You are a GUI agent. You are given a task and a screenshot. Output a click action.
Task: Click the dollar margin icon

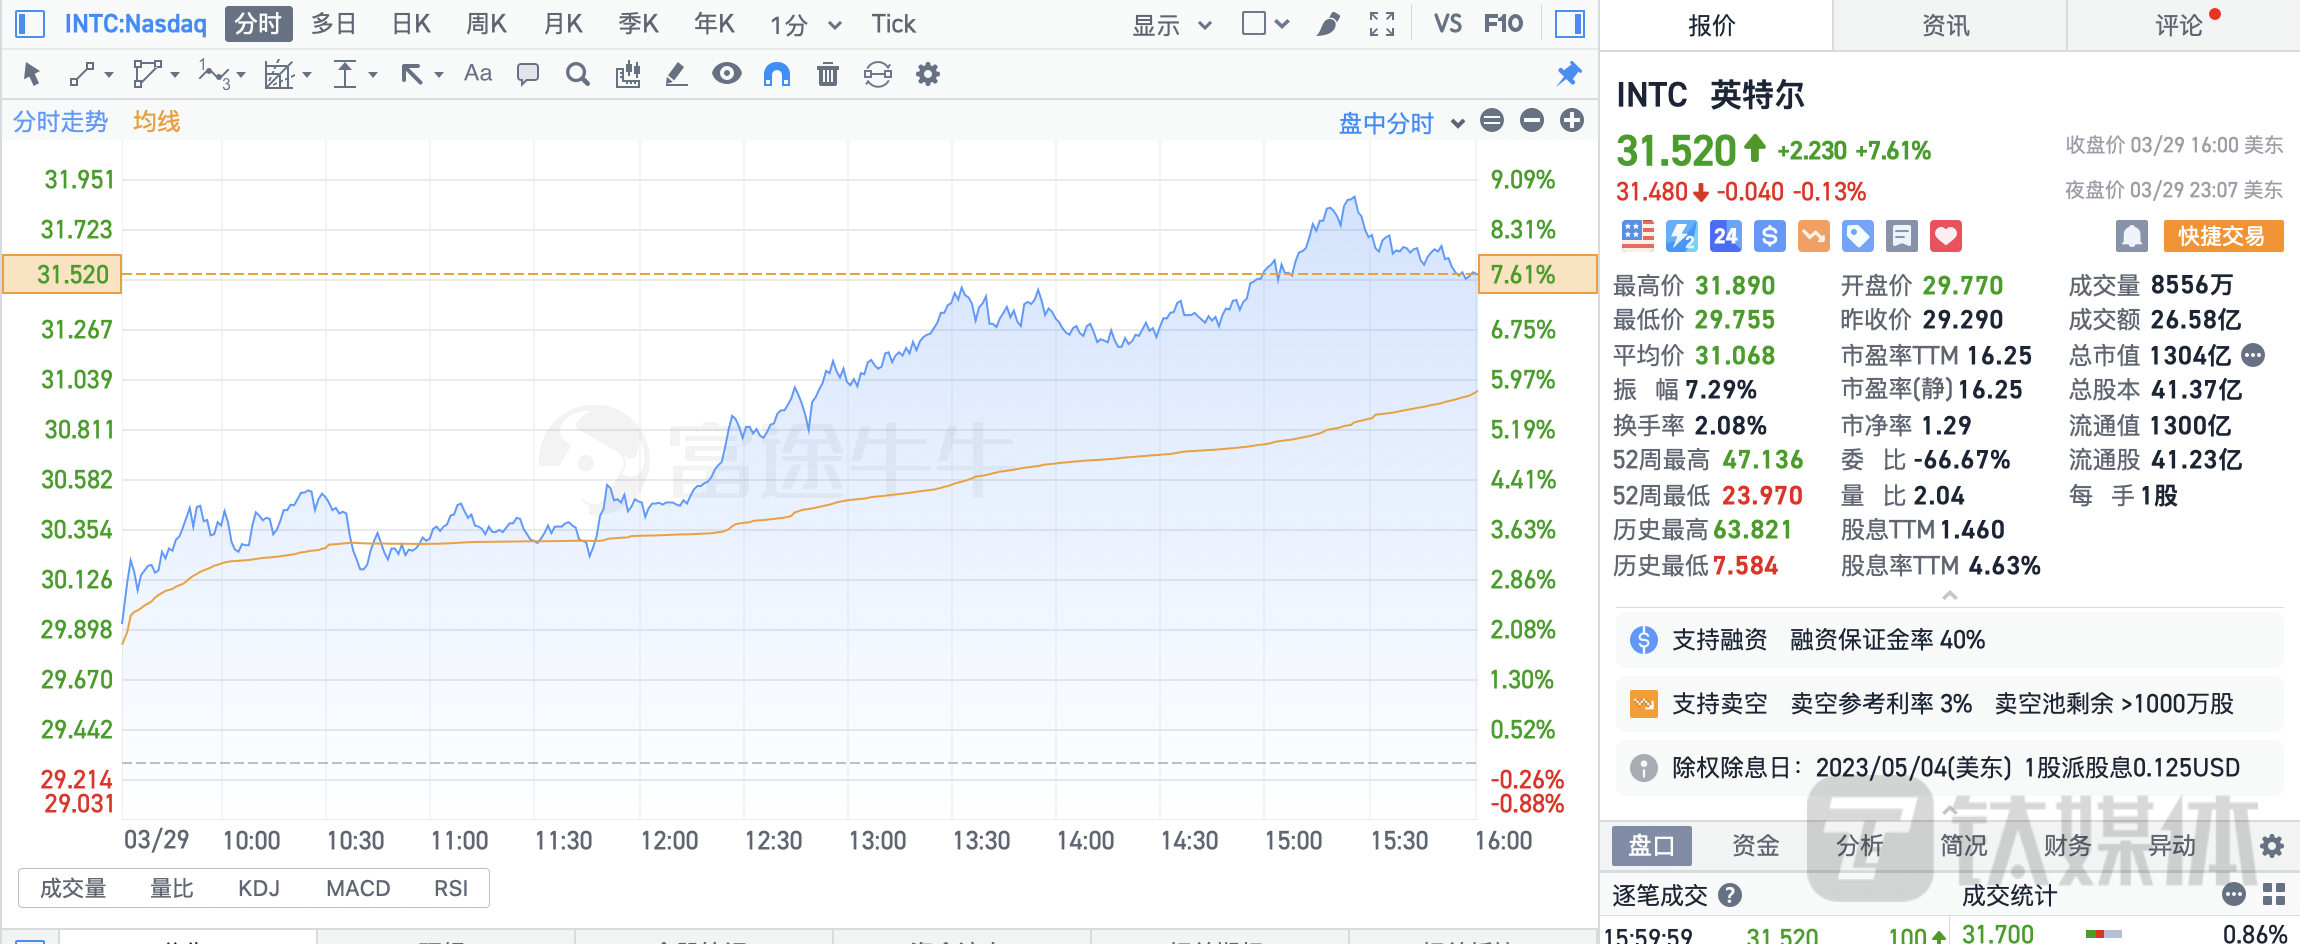click(x=1770, y=236)
